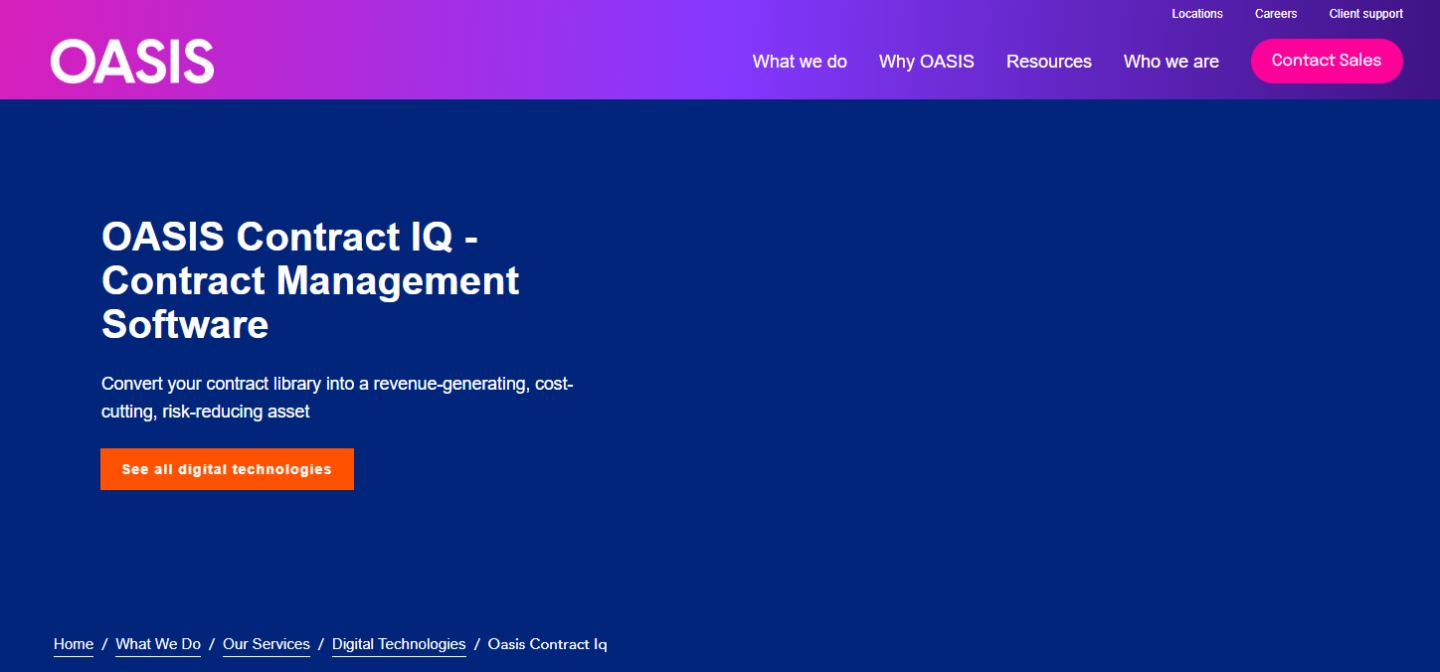The image size is (1440, 672).
Task: Open the Locations link
Action: pos(1197,14)
